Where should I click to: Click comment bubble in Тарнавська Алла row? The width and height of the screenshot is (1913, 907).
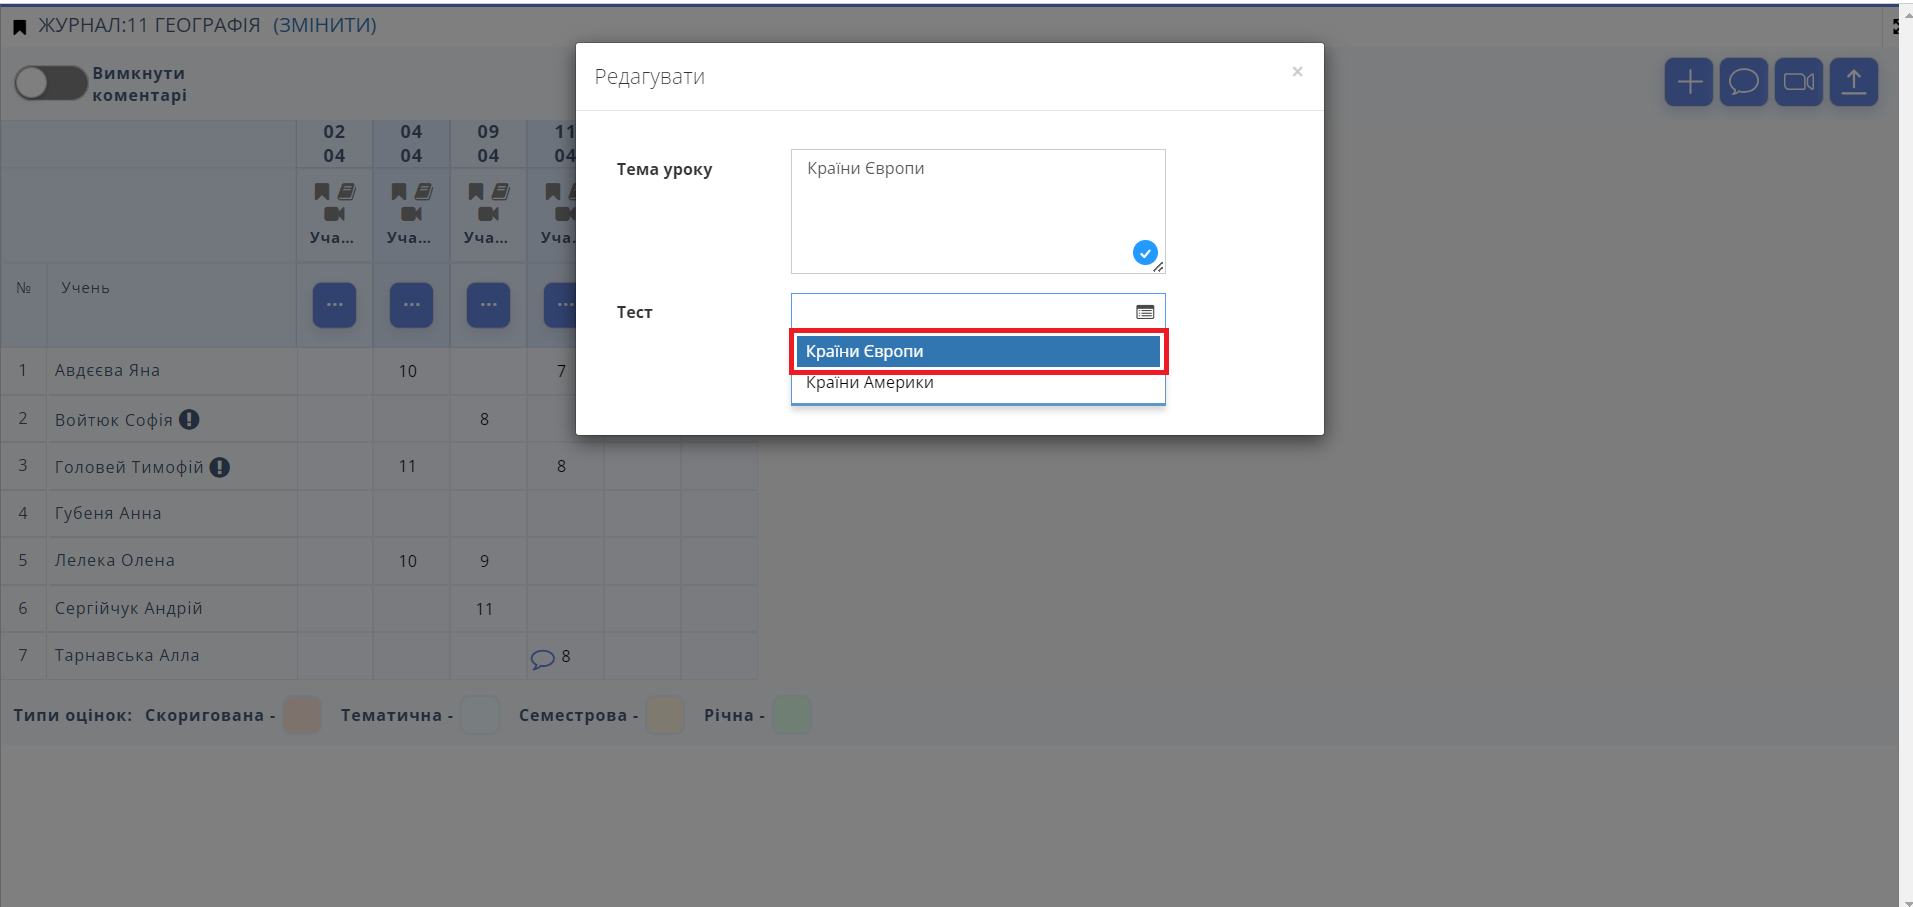(542, 659)
